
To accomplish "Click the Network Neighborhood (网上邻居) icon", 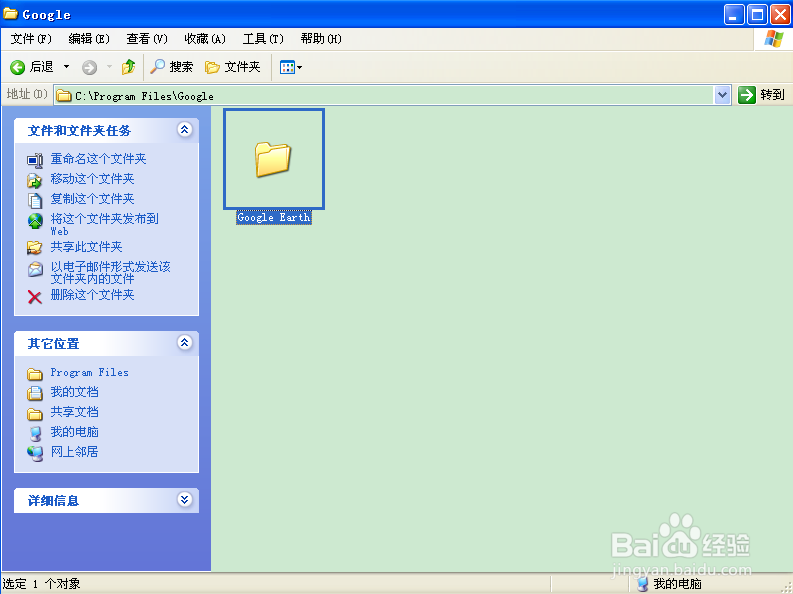I will (x=35, y=453).
